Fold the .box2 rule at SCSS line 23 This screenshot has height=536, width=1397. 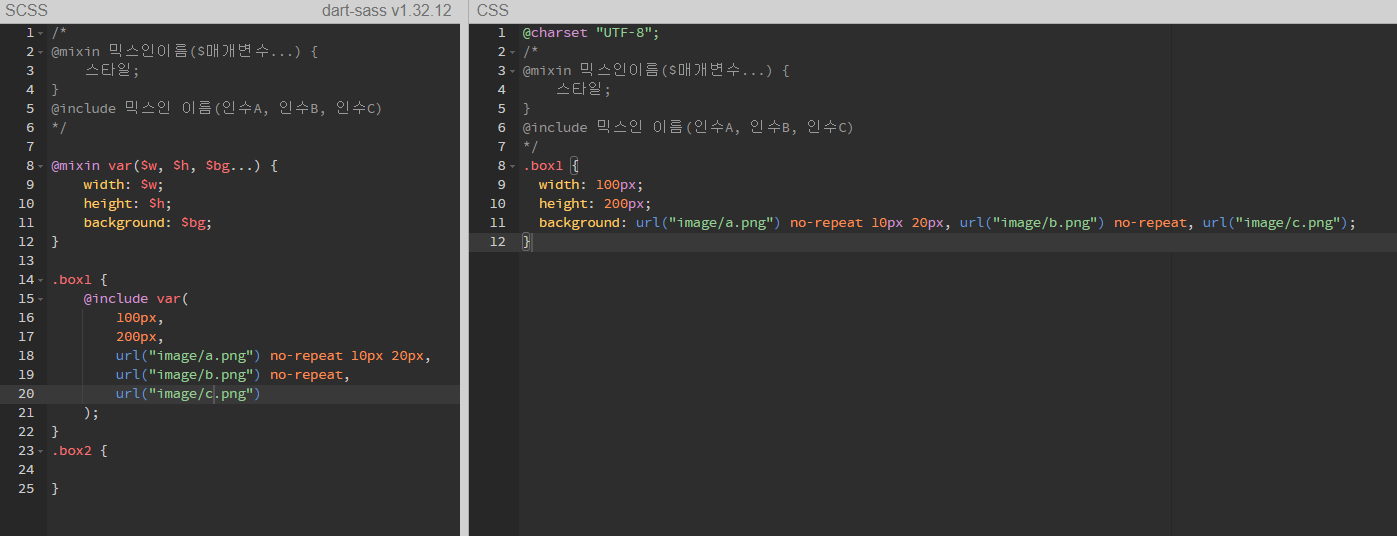coord(40,451)
